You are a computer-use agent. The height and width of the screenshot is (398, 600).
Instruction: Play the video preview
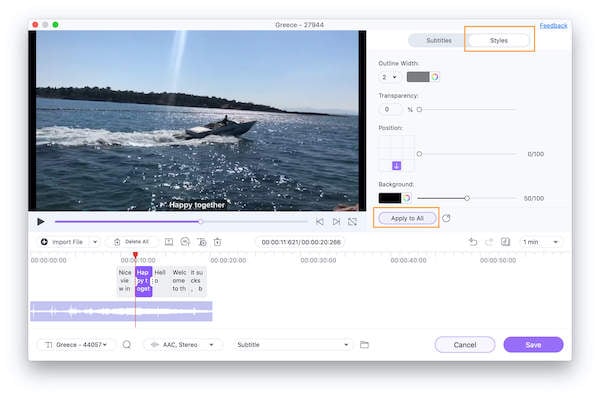[41, 222]
